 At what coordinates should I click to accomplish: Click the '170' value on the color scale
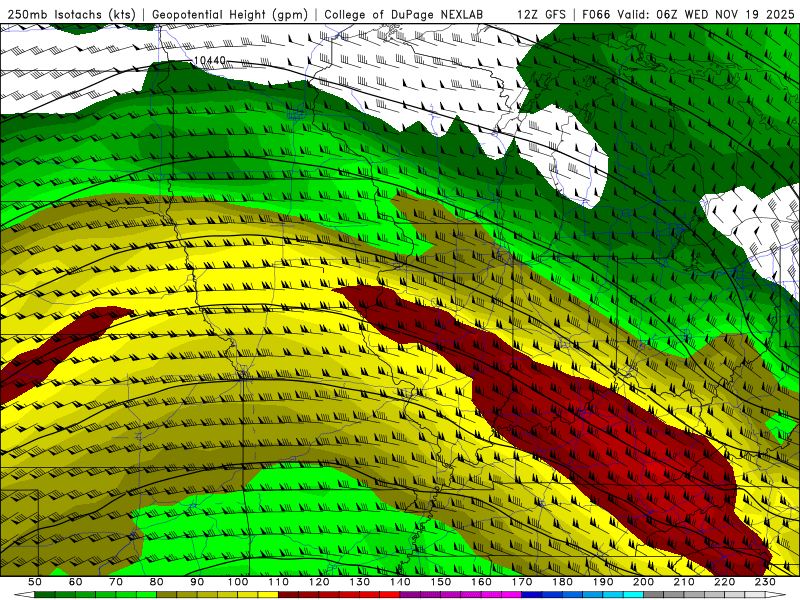(x=522, y=582)
